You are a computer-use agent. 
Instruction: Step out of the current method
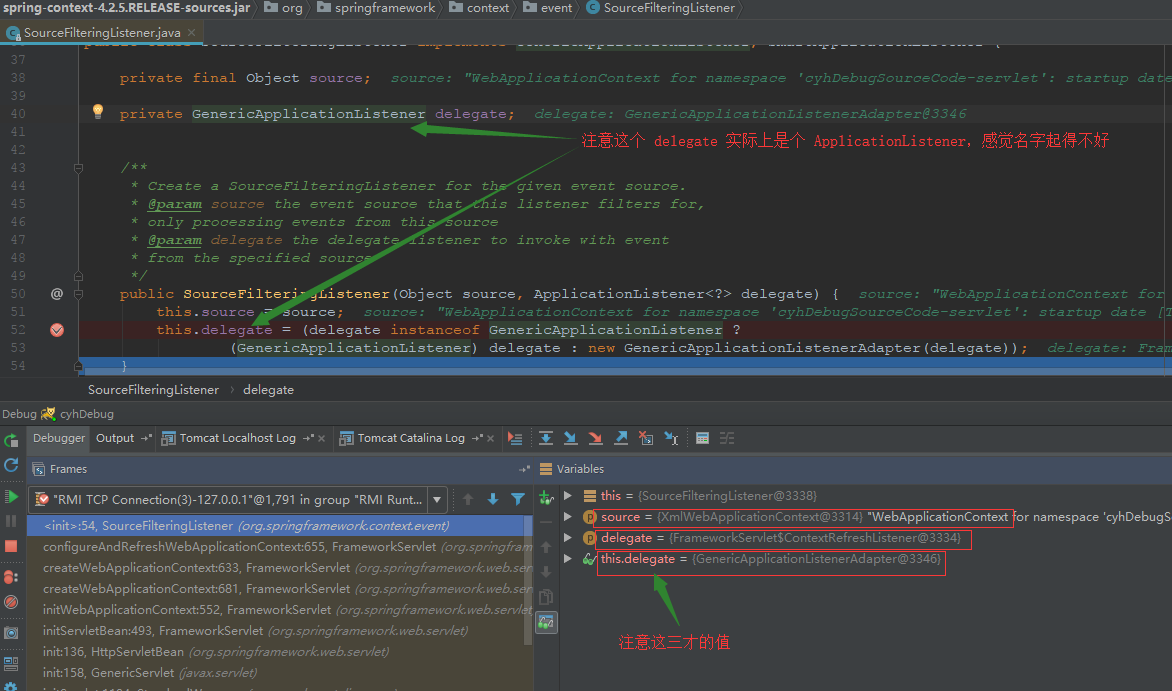click(x=621, y=438)
